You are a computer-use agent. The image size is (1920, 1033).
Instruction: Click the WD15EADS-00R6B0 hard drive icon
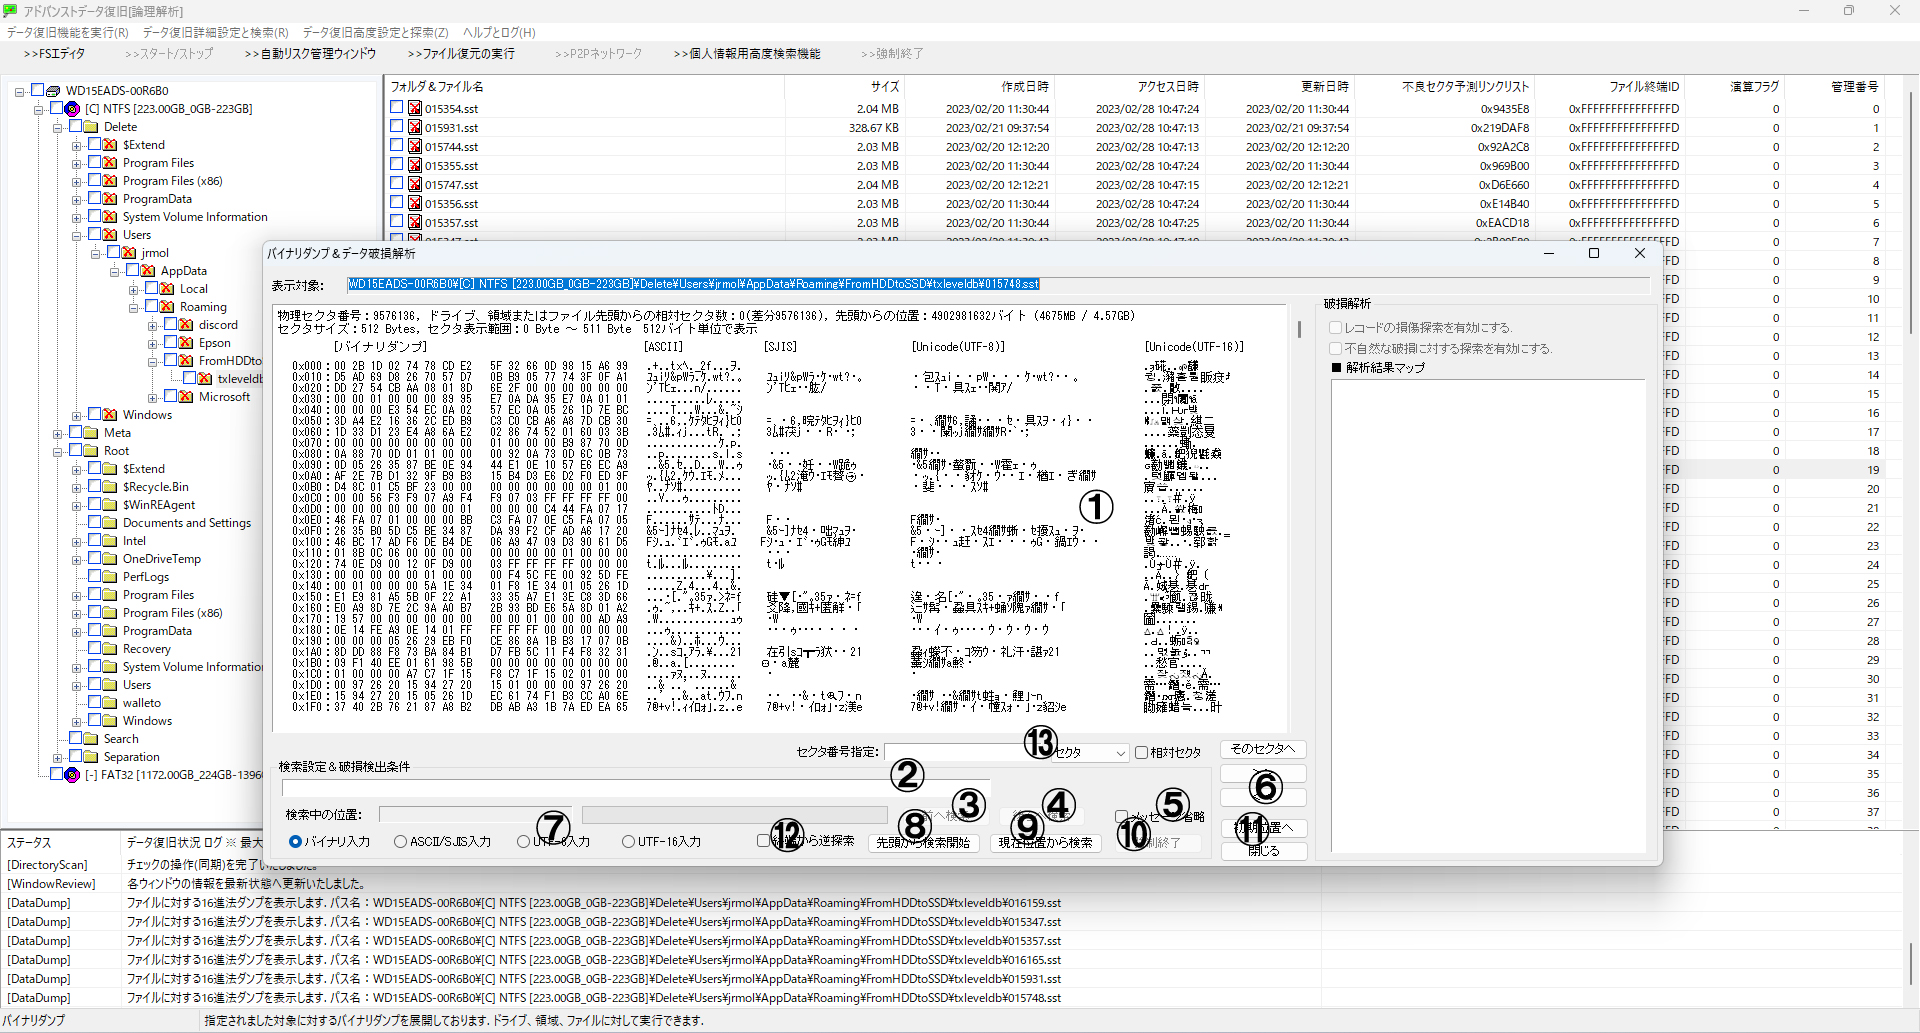coord(54,91)
